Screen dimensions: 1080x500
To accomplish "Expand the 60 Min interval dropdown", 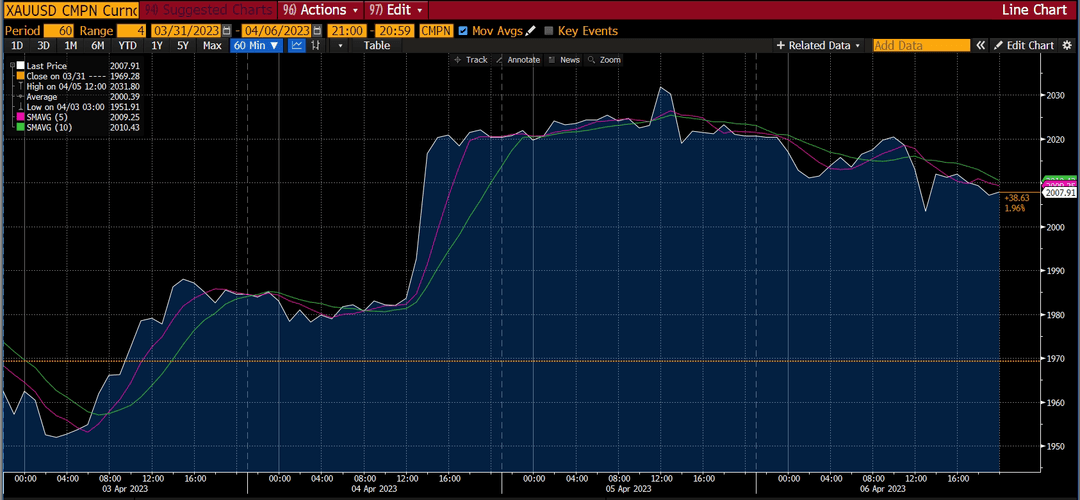I will pyautogui.click(x=257, y=45).
